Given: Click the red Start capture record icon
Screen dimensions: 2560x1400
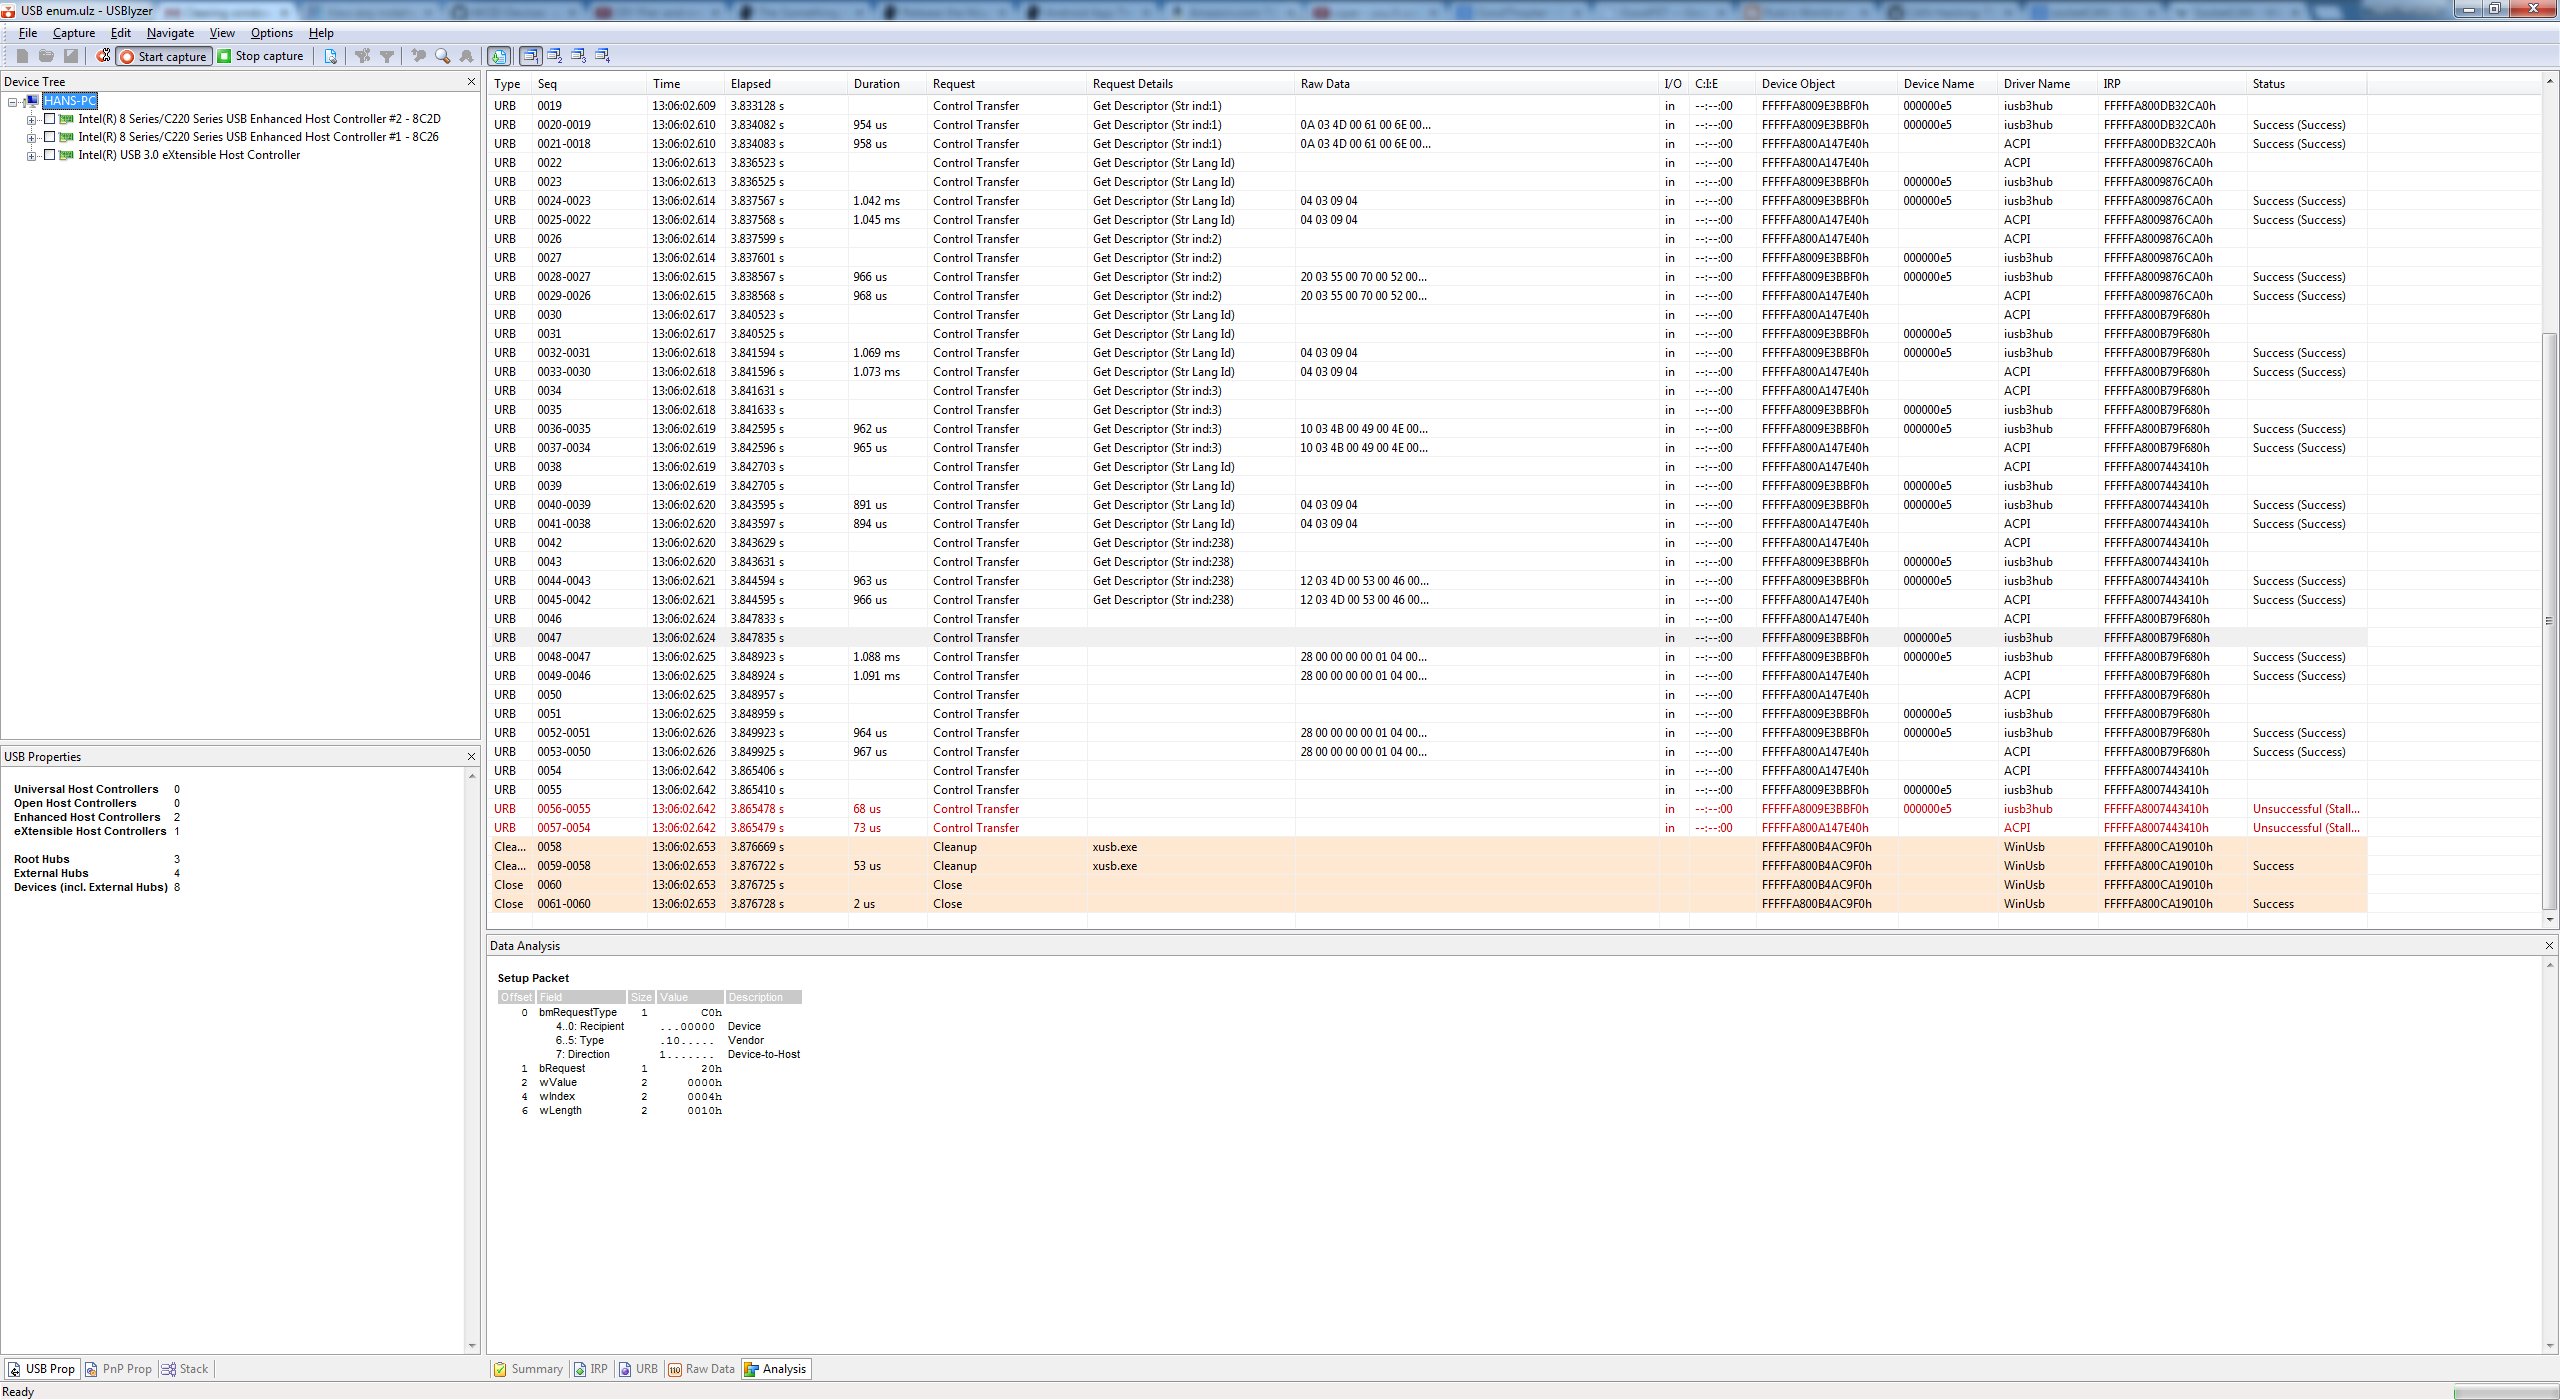Looking at the screenshot, I should (126, 56).
